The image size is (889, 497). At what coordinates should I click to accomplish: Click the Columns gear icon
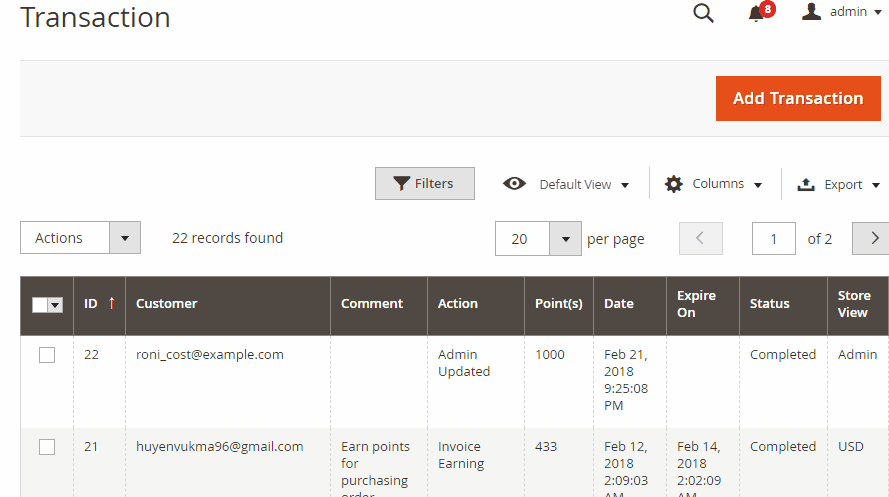(674, 184)
